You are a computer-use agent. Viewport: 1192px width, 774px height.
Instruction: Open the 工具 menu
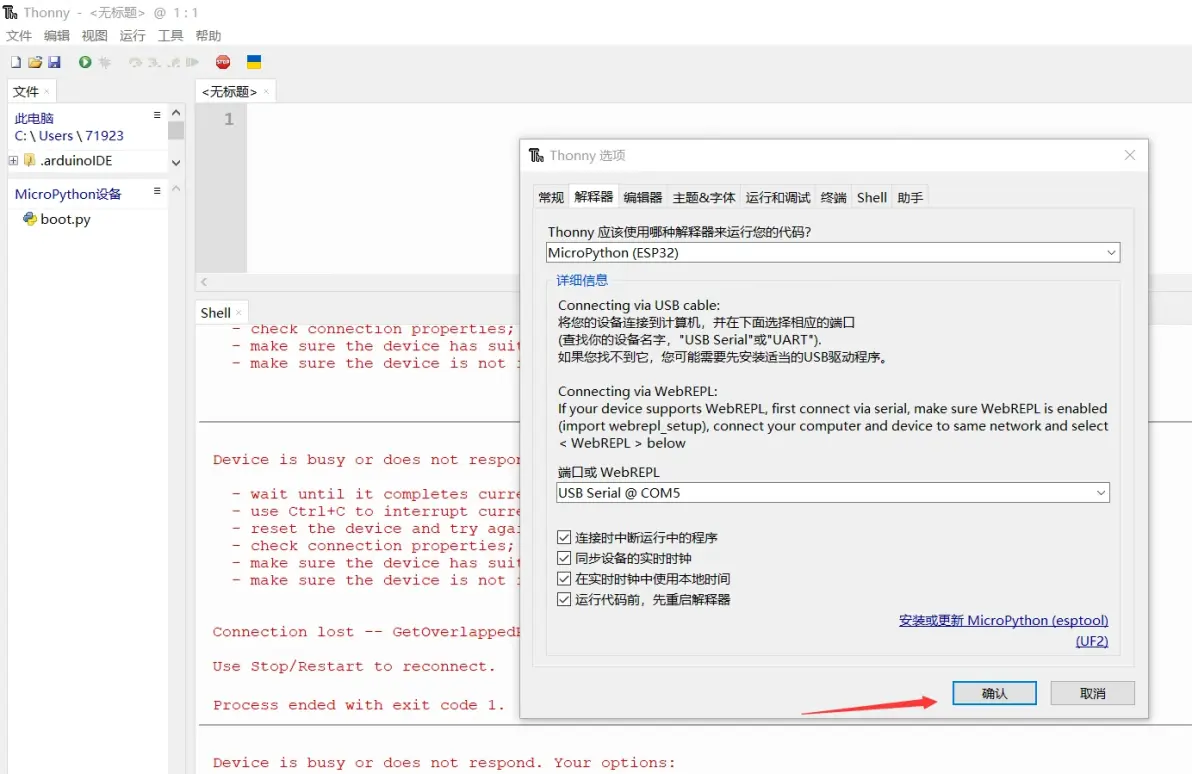[x=170, y=36]
